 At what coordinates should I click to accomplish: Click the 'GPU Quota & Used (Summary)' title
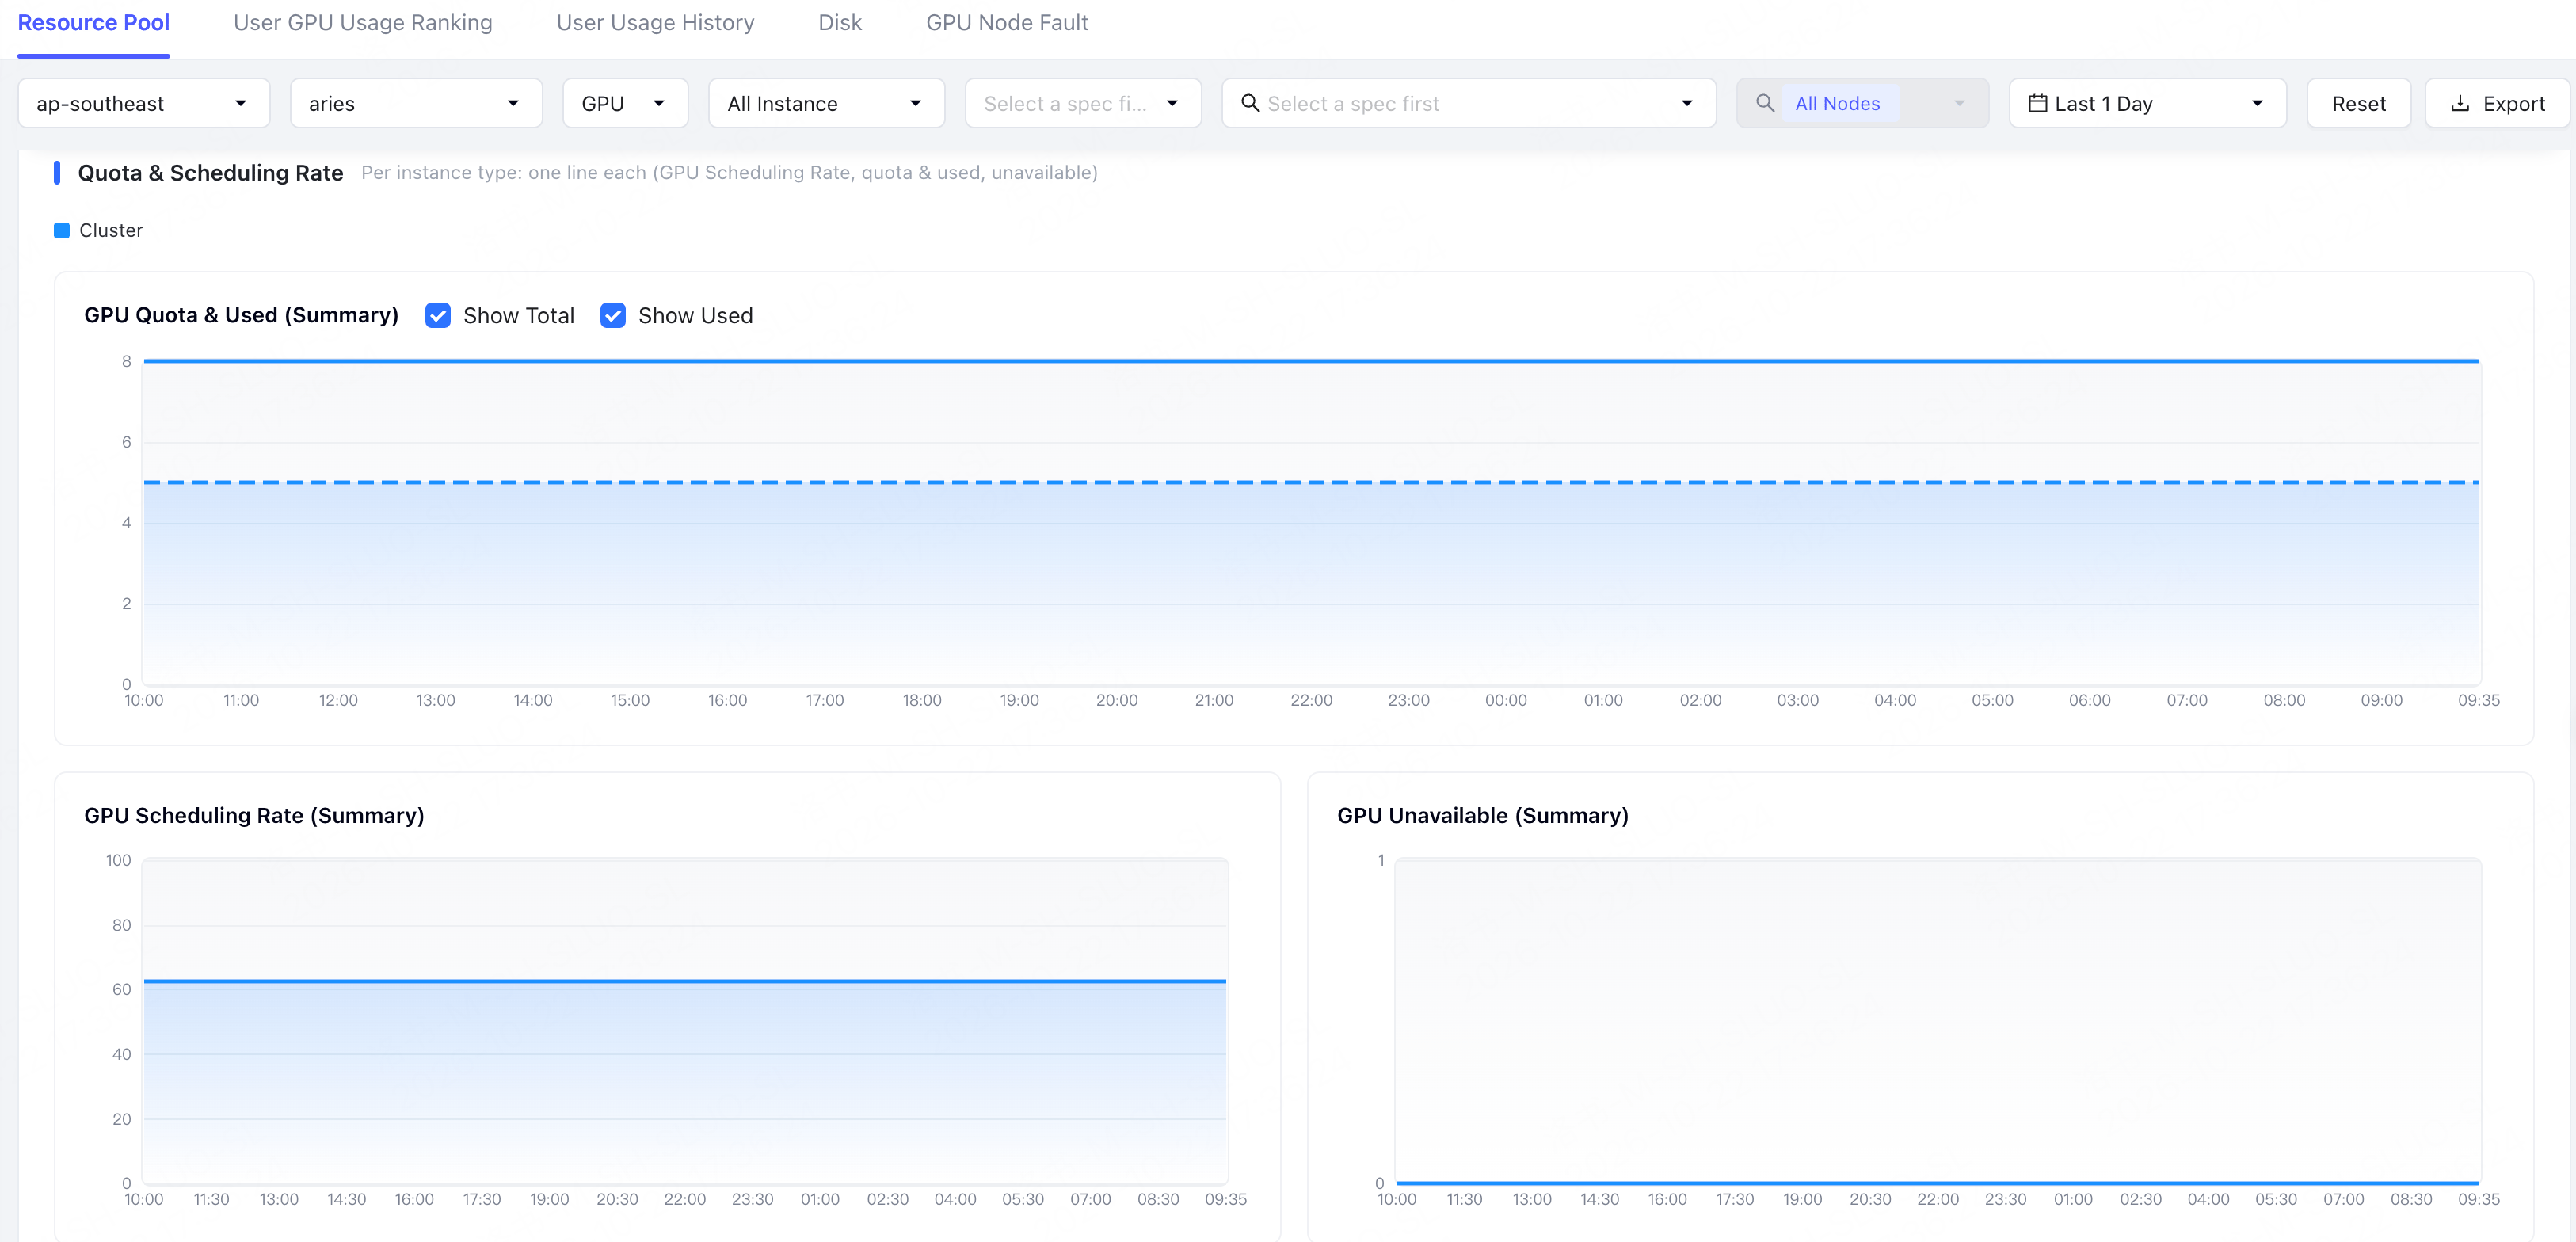click(241, 315)
